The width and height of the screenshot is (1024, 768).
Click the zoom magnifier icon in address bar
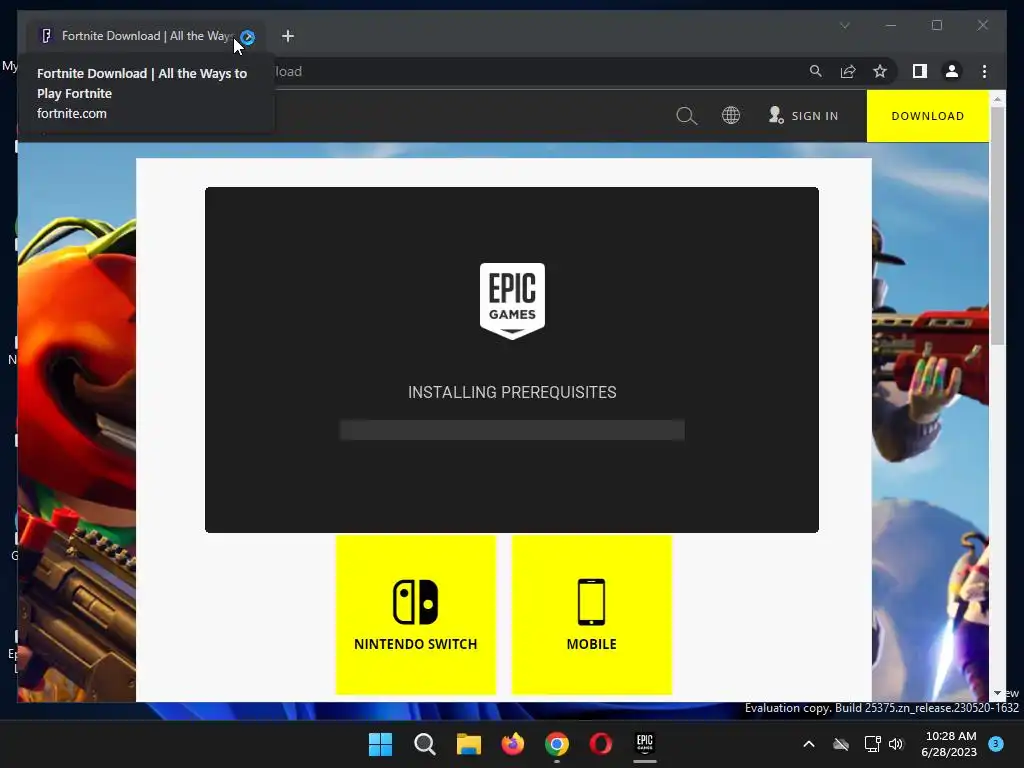[x=816, y=71]
